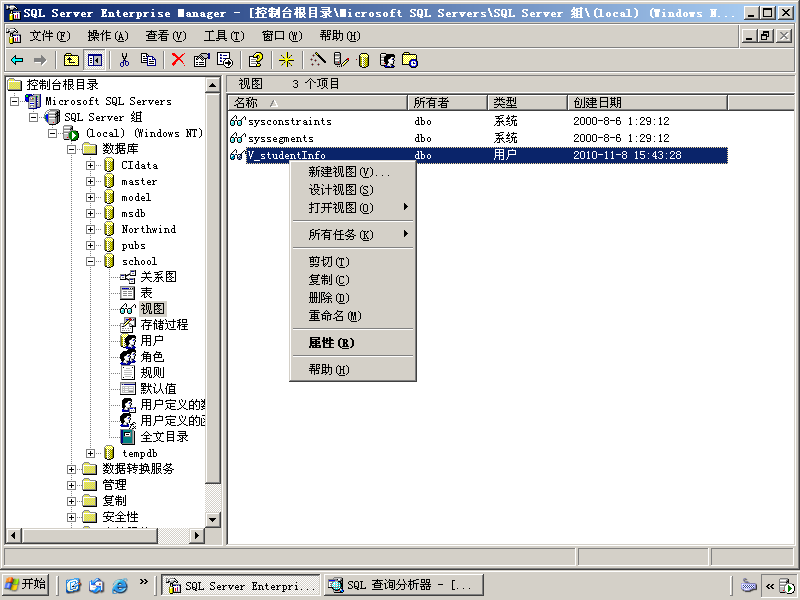The image size is (800, 600).
Task: Expand 所有任务(K) submenu
Action: tap(353, 235)
